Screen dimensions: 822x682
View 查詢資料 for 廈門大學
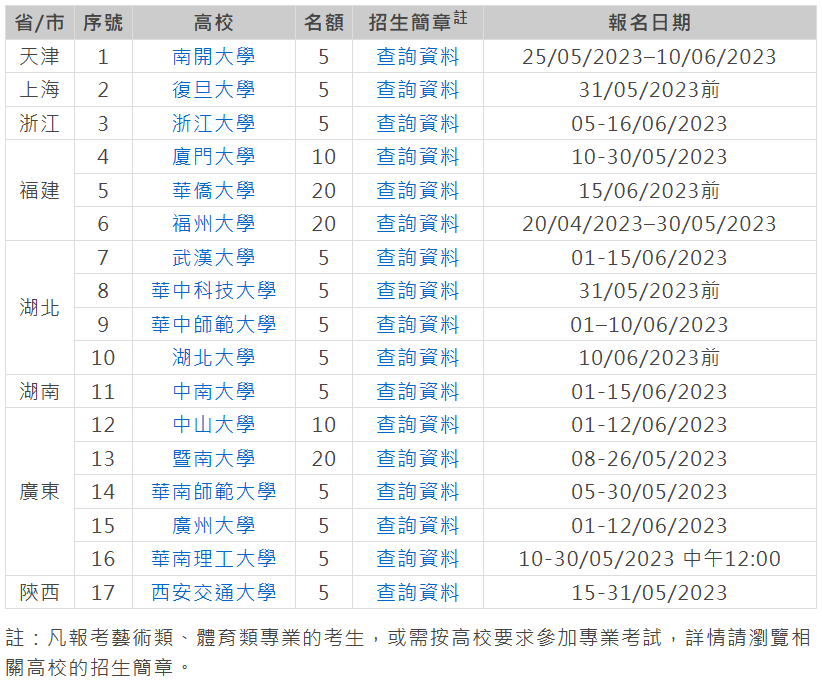pyautogui.click(x=418, y=157)
